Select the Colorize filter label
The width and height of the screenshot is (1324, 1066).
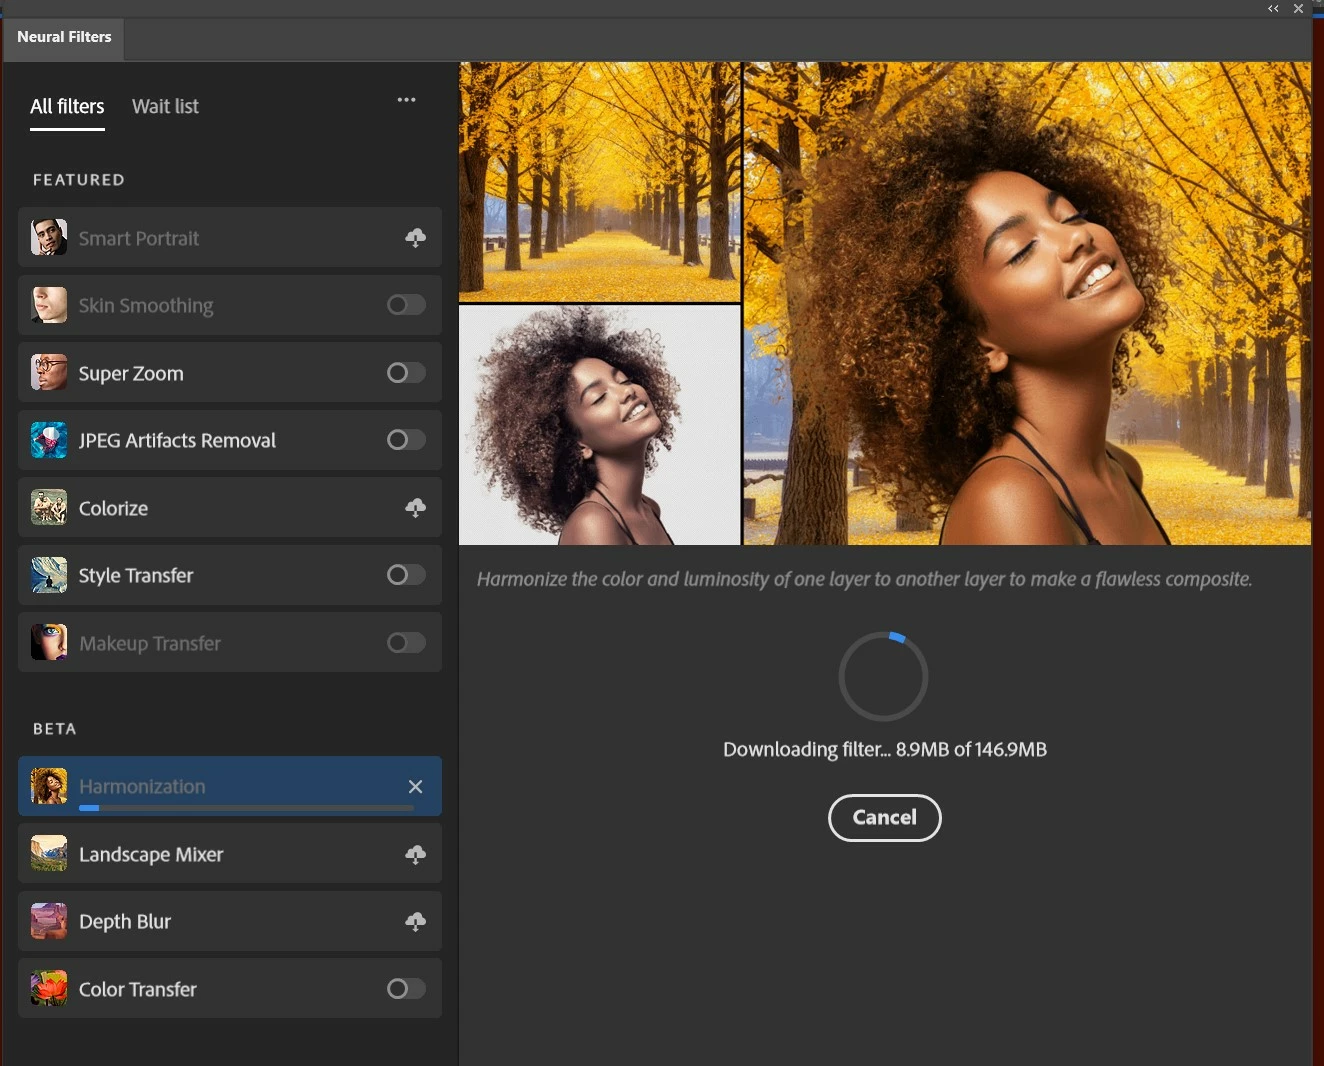coord(113,509)
